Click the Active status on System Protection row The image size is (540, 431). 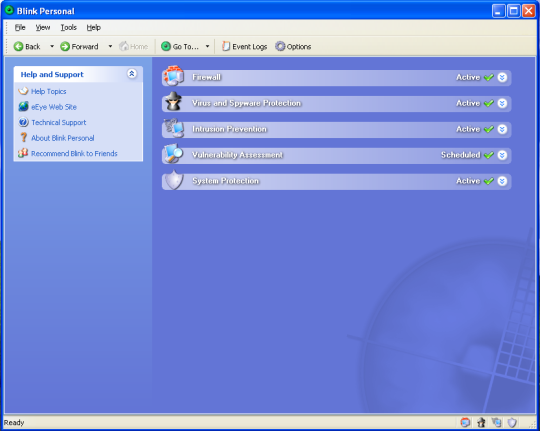tap(468, 181)
